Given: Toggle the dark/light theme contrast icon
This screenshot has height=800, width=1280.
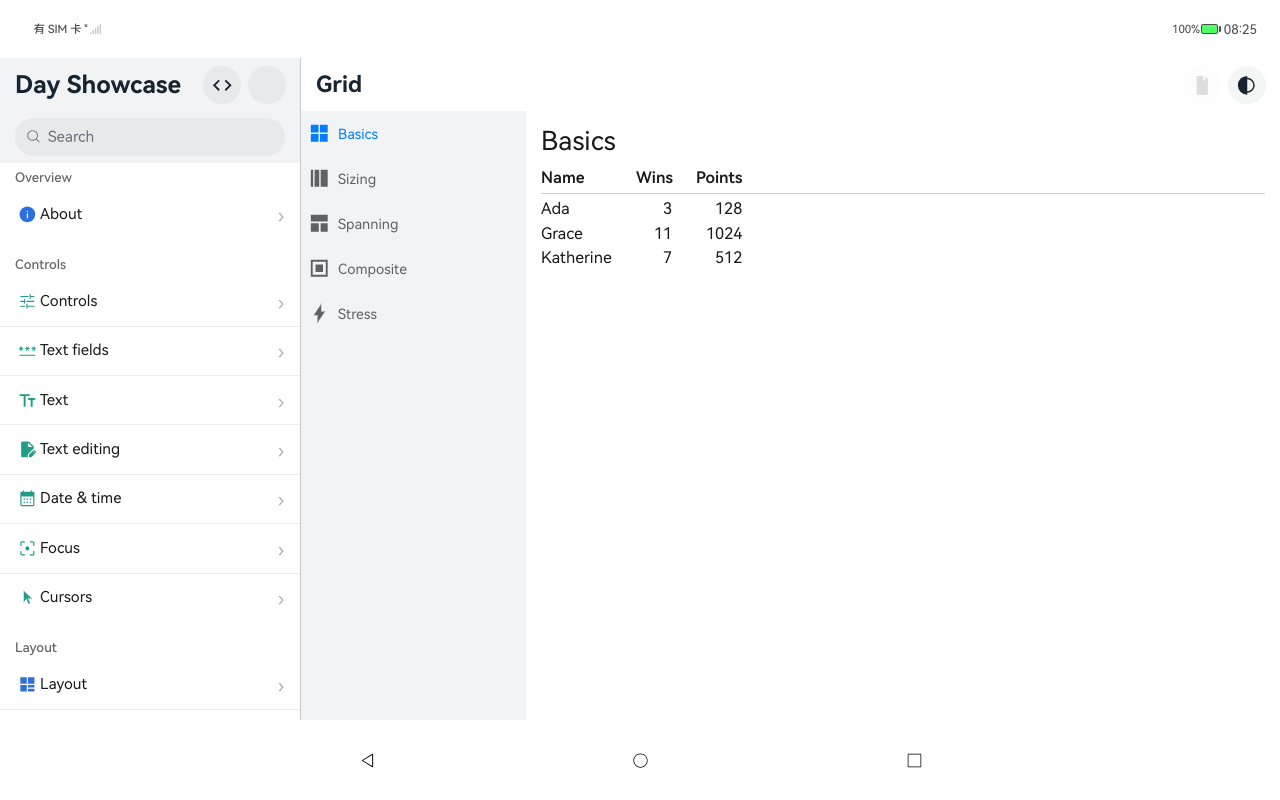Looking at the screenshot, I should point(1246,85).
